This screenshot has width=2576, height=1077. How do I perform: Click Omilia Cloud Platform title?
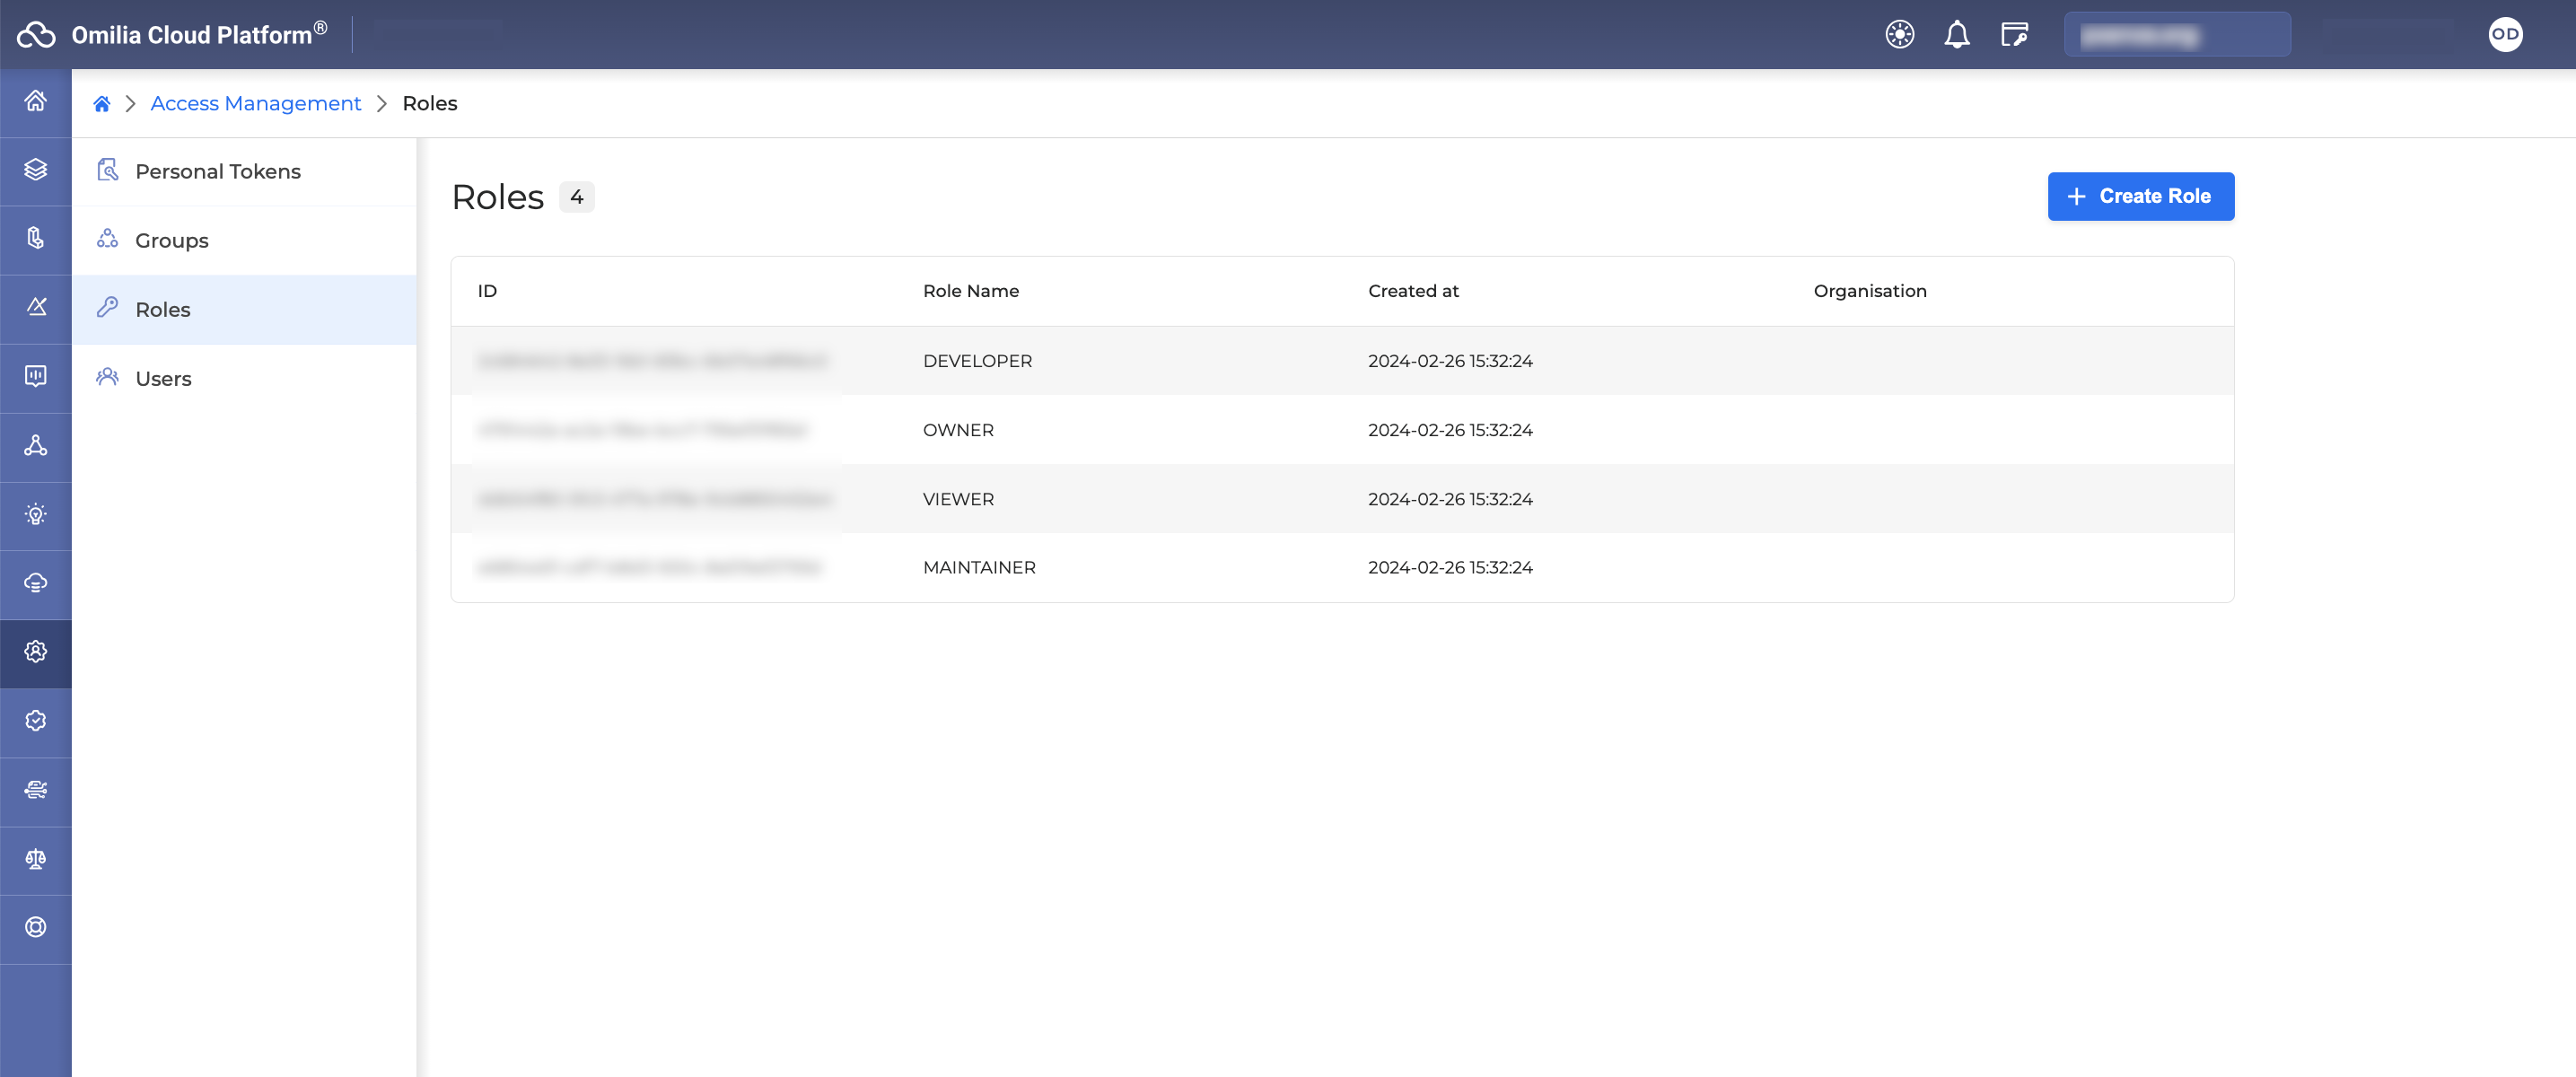pyautogui.click(x=199, y=34)
